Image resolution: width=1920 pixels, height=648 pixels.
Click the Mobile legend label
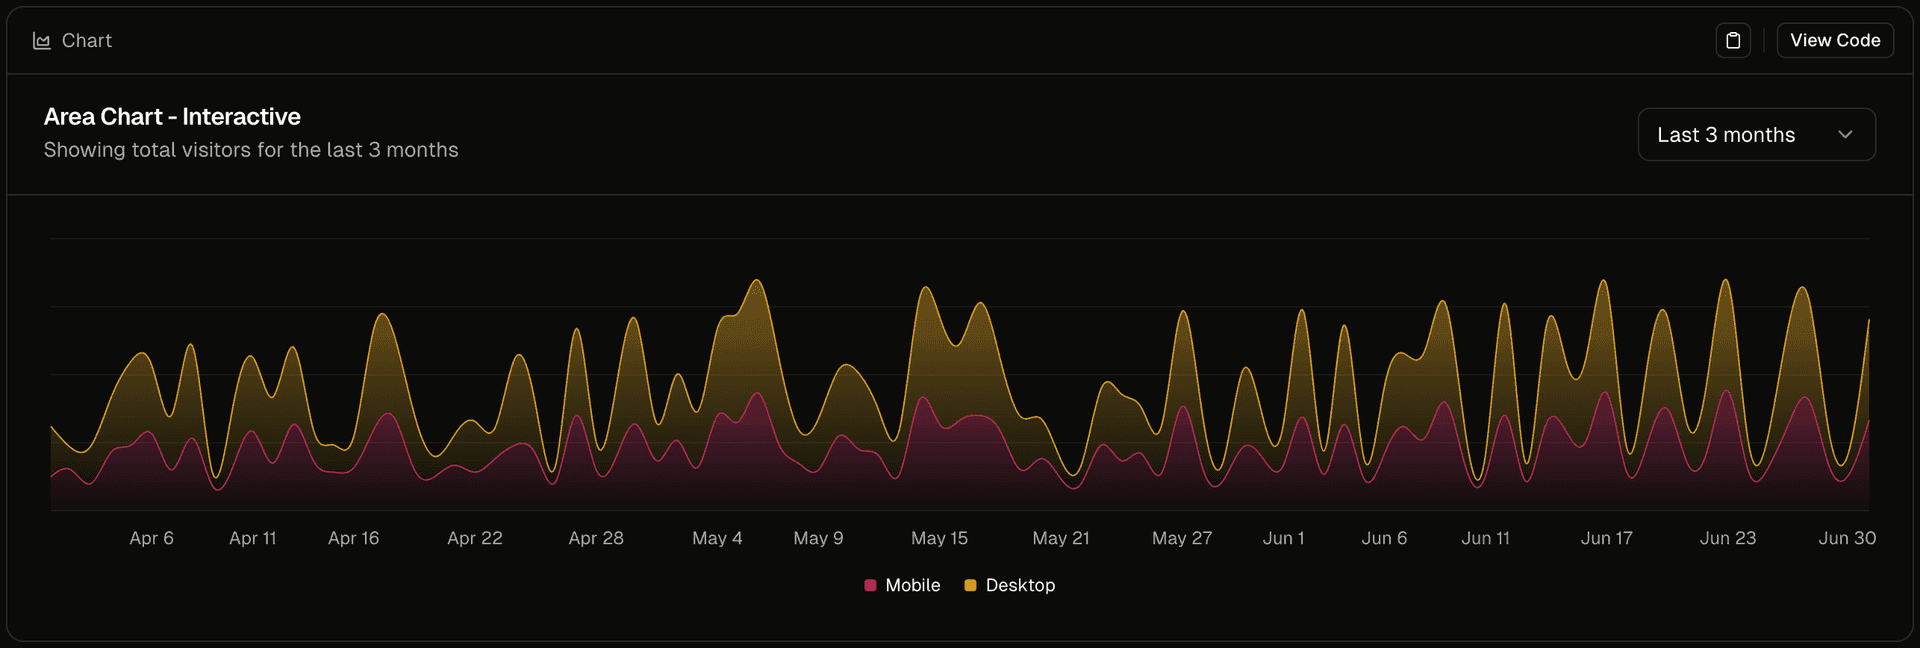pos(912,585)
